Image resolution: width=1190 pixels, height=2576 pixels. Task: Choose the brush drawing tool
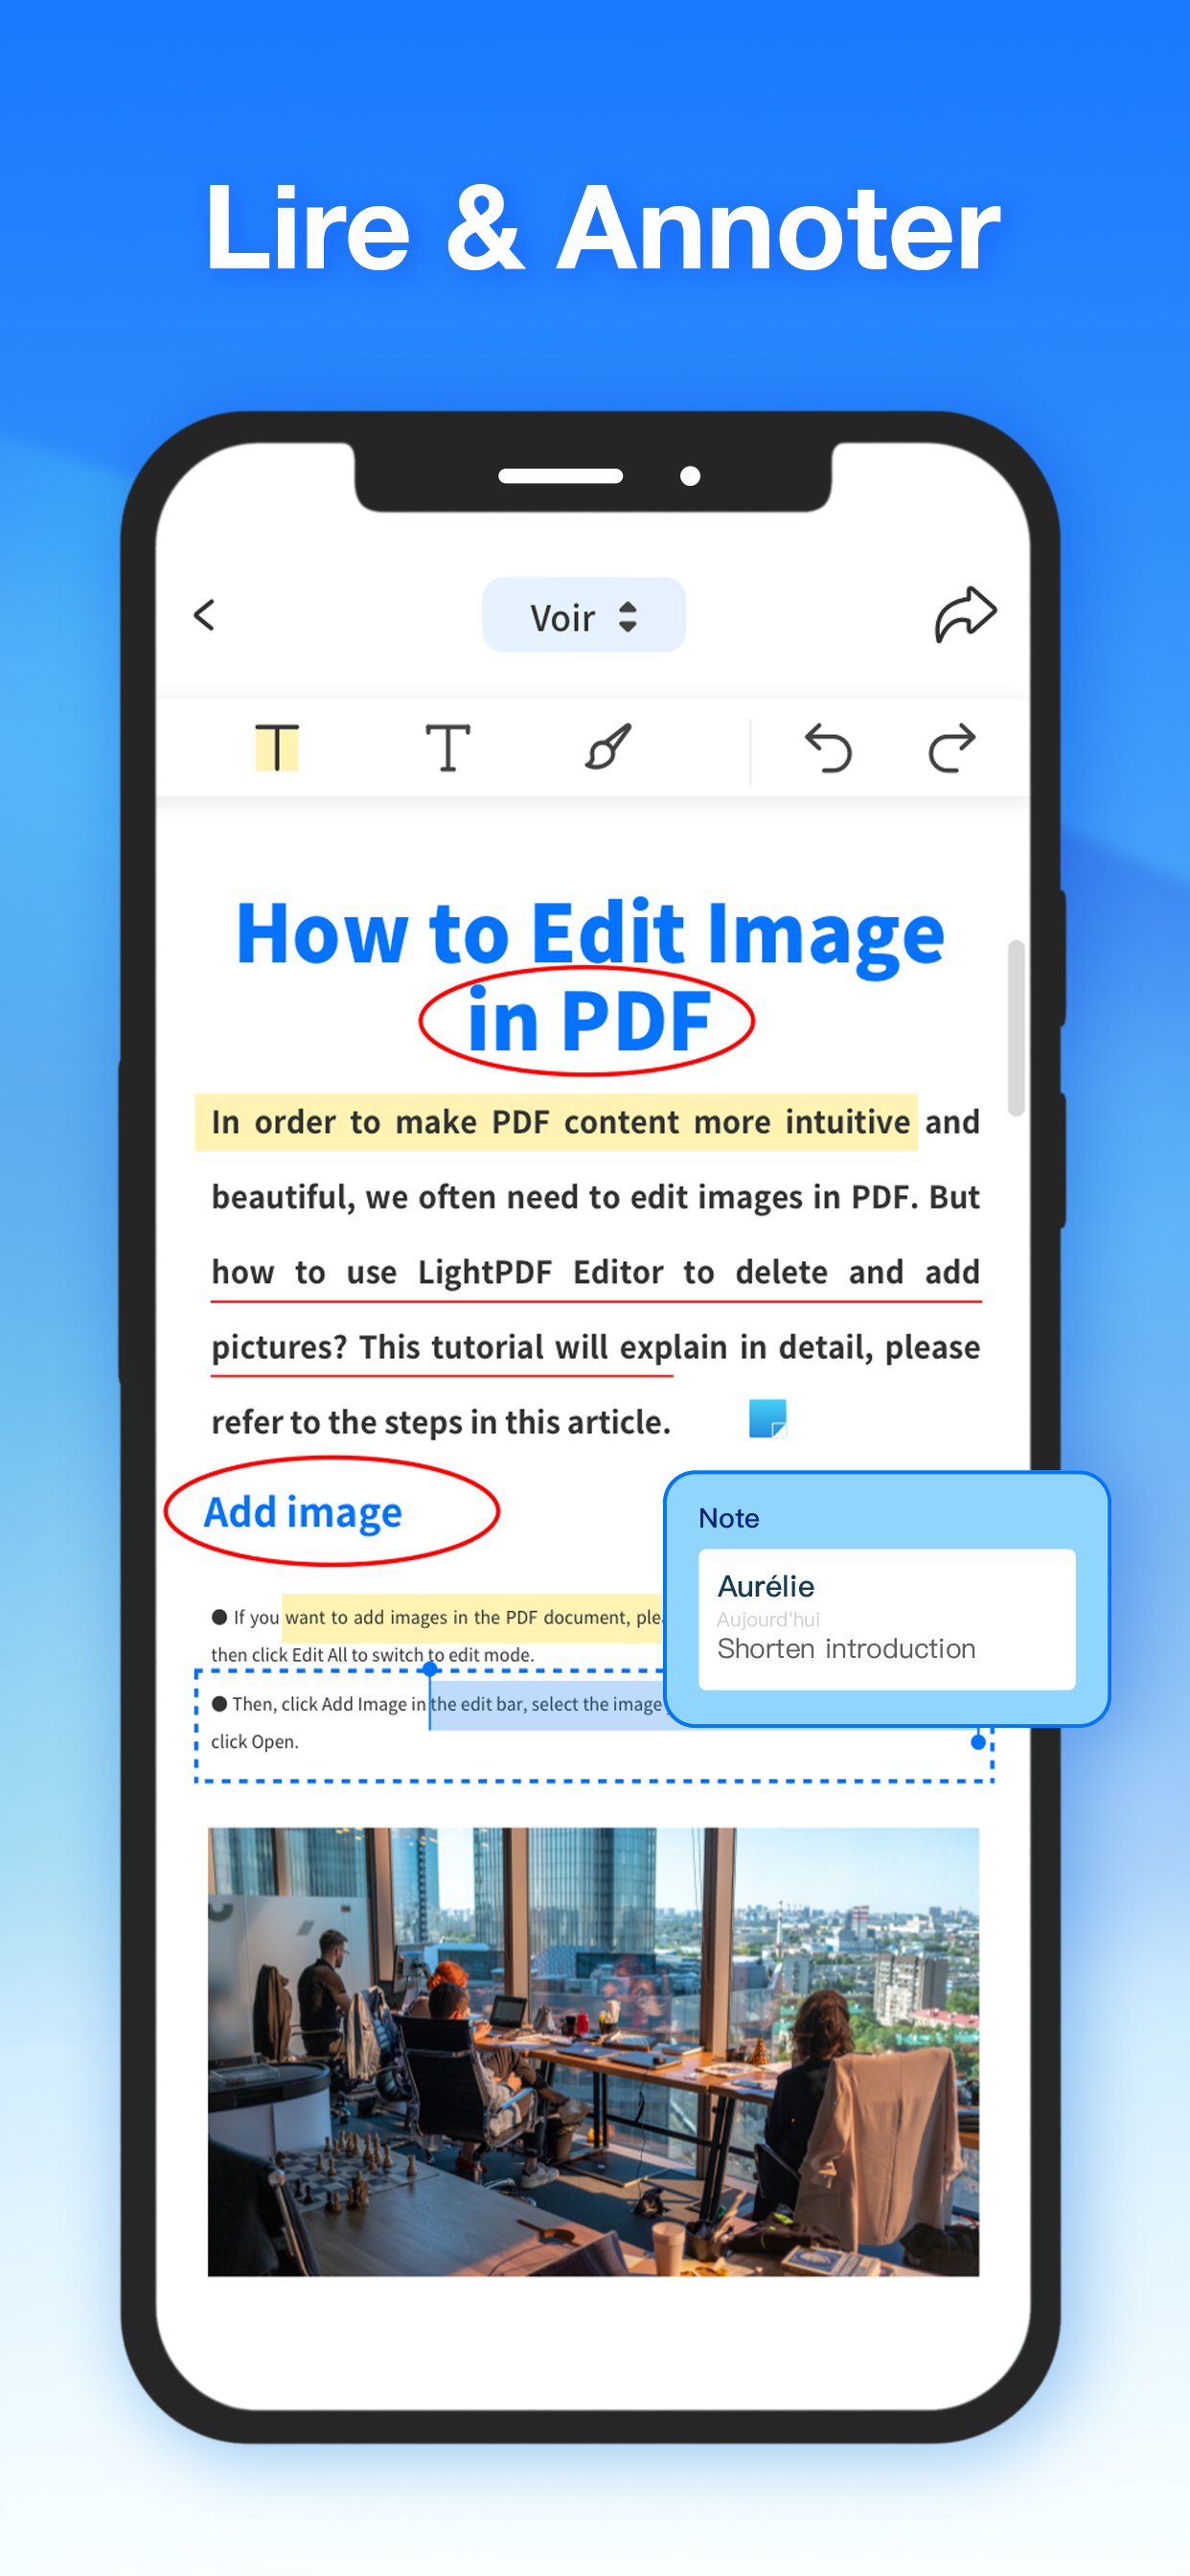tap(608, 747)
